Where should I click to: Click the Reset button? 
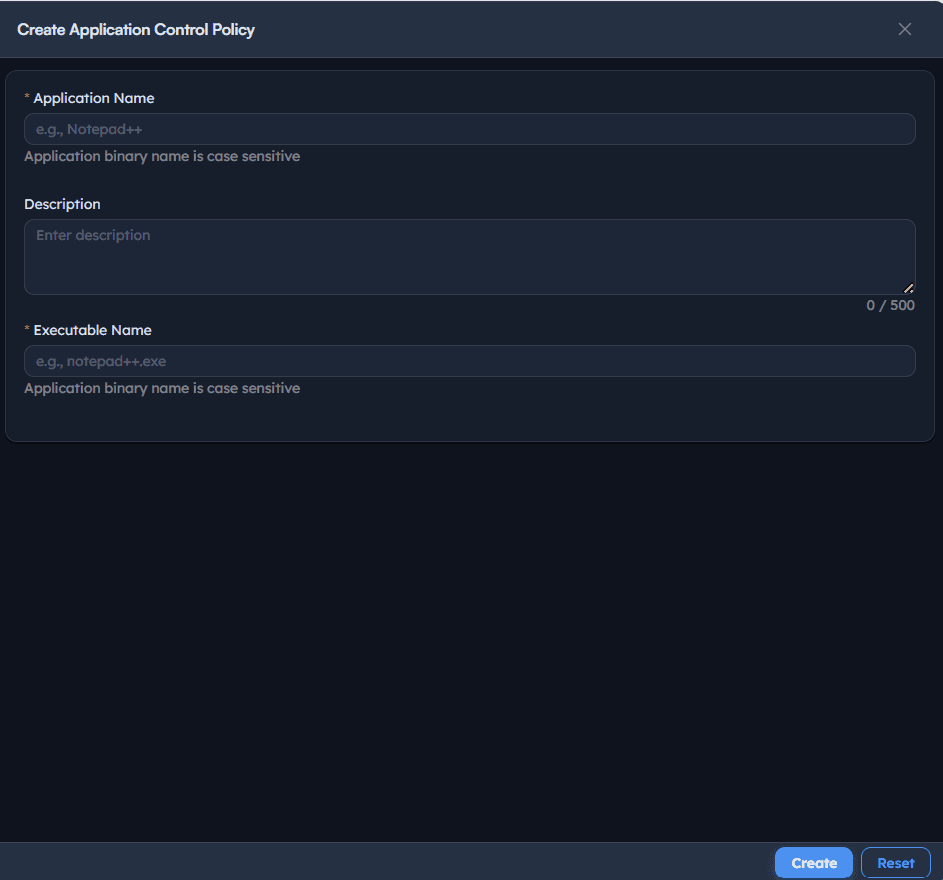click(895, 863)
